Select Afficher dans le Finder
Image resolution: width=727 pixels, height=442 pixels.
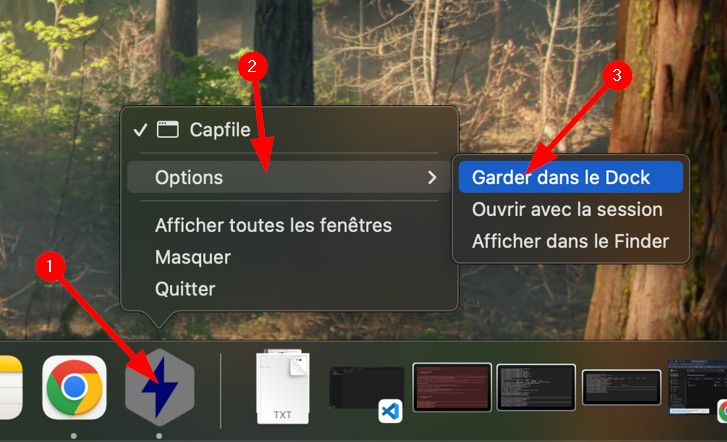571,241
